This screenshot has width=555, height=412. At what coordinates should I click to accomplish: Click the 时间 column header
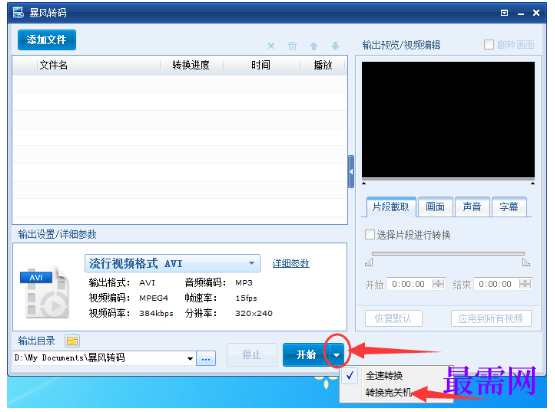[x=261, y=65]
